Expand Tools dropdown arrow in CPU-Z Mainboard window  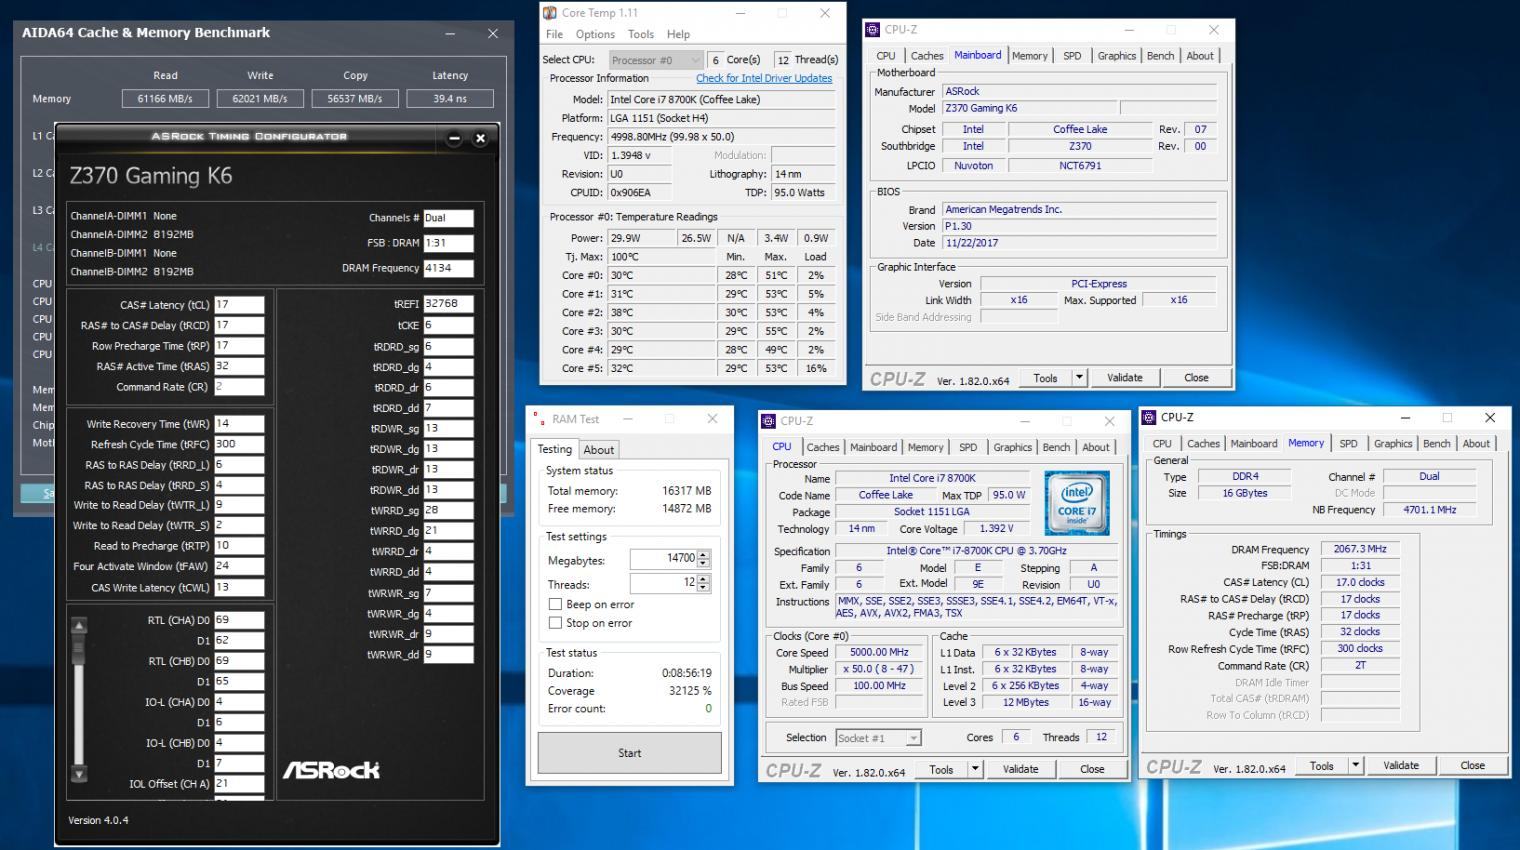[x=1079, y=378]
